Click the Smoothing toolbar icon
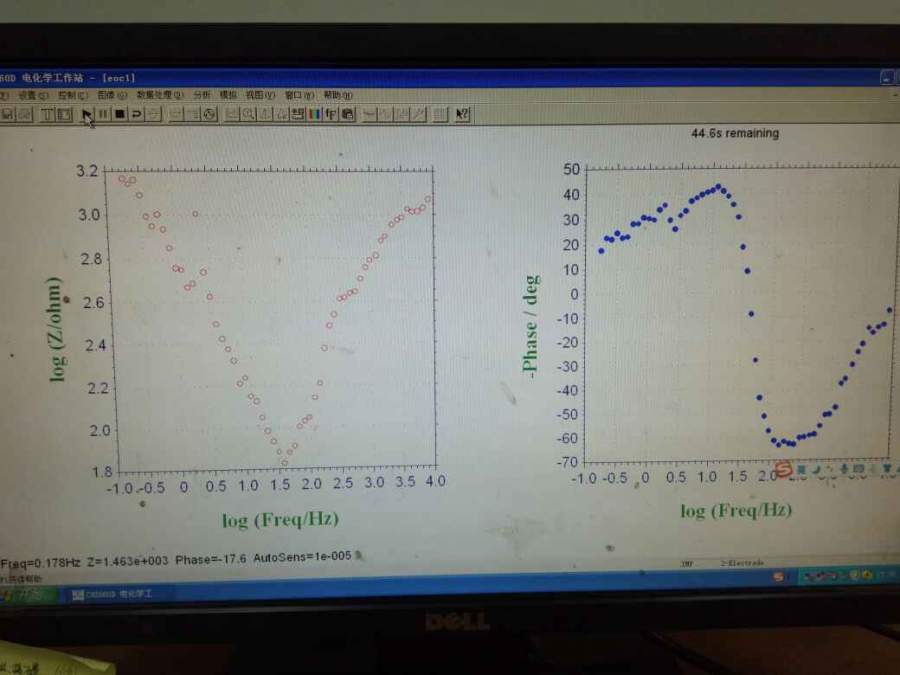Screen dimensions: 900x675 coord(370,114)
